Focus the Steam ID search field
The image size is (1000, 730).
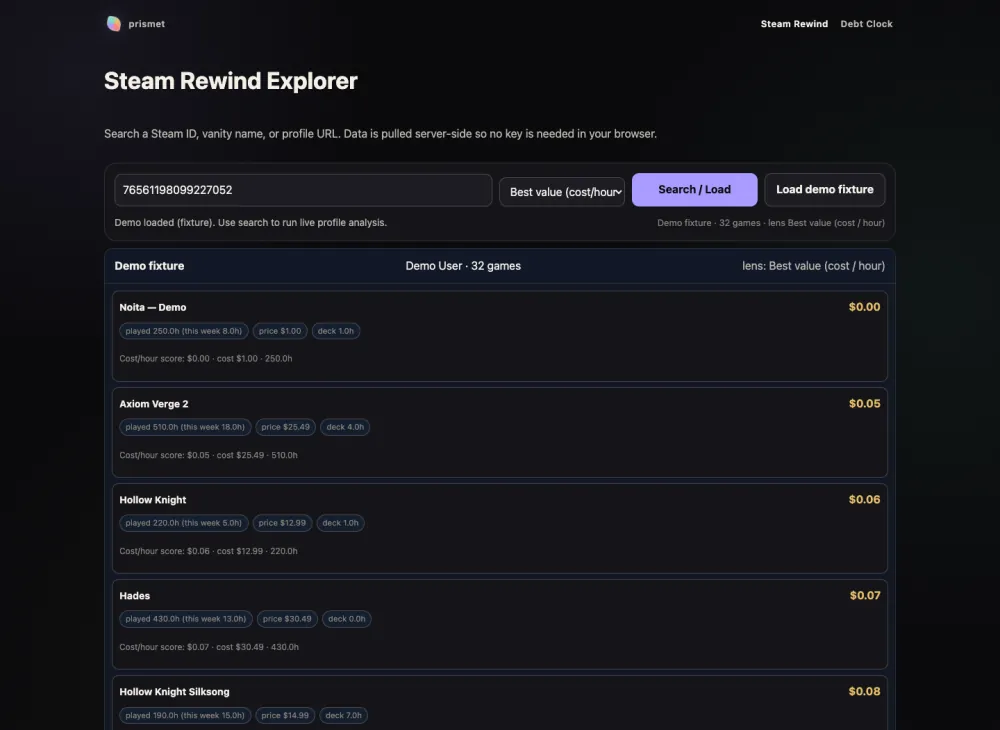(x=303, y=190)
